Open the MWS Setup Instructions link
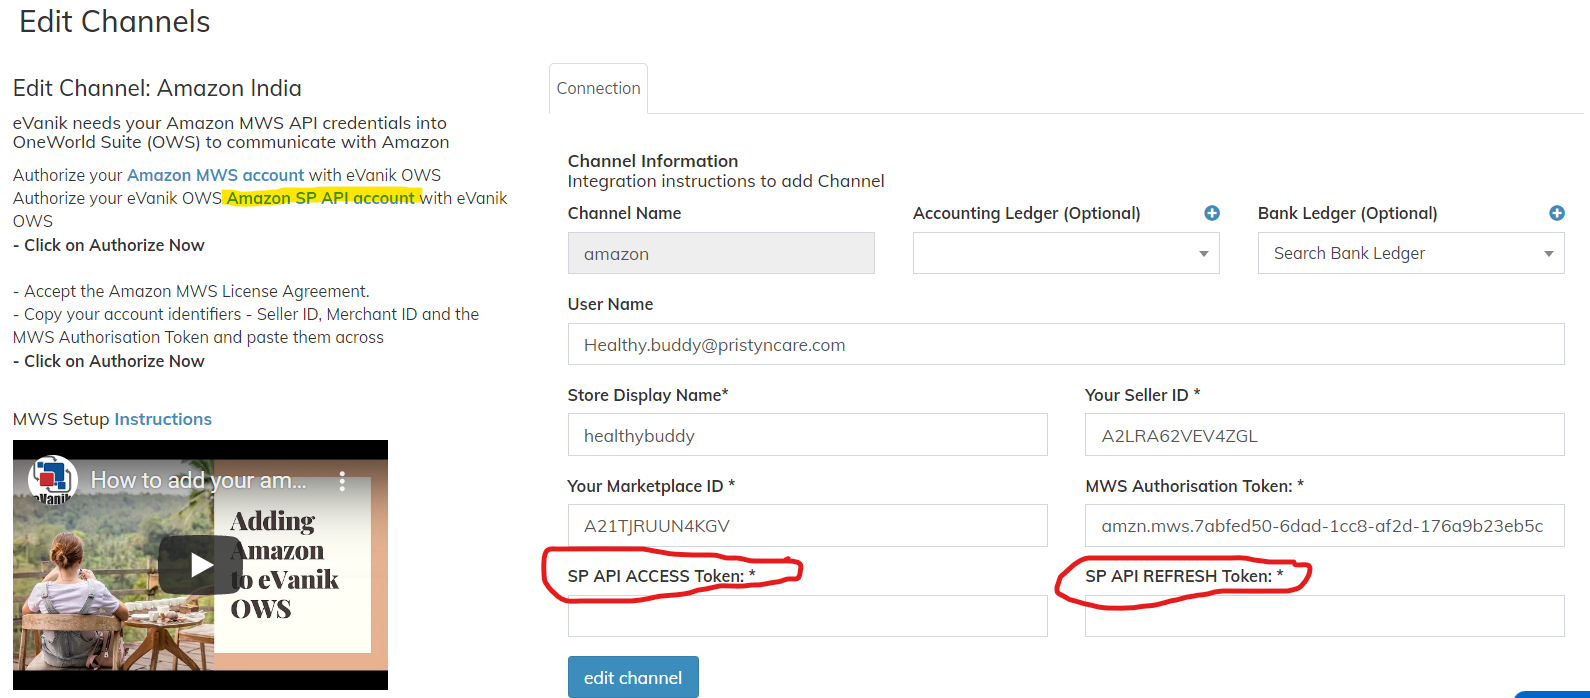Image resolution: width=1590 pixels, height=698 pixels. [x=163, y=419]
